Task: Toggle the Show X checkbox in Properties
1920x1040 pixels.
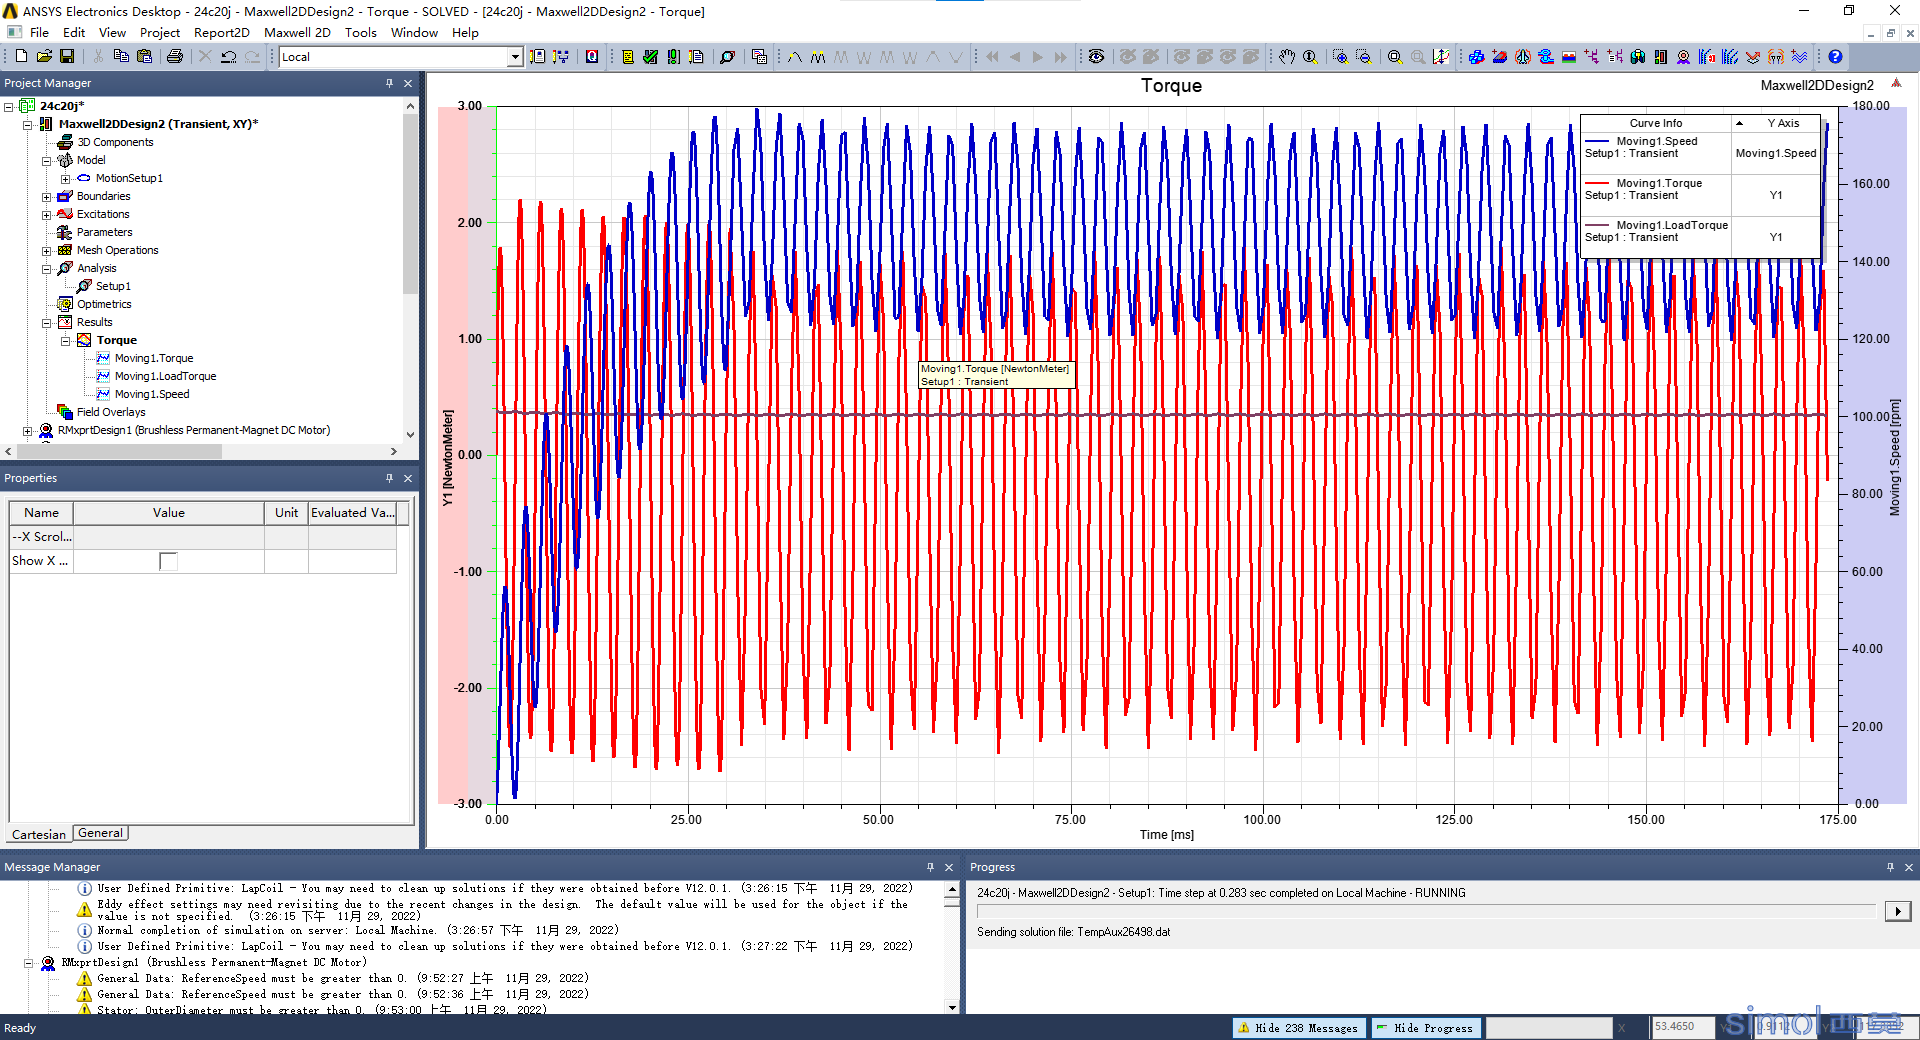Action: tap(168, 561)
